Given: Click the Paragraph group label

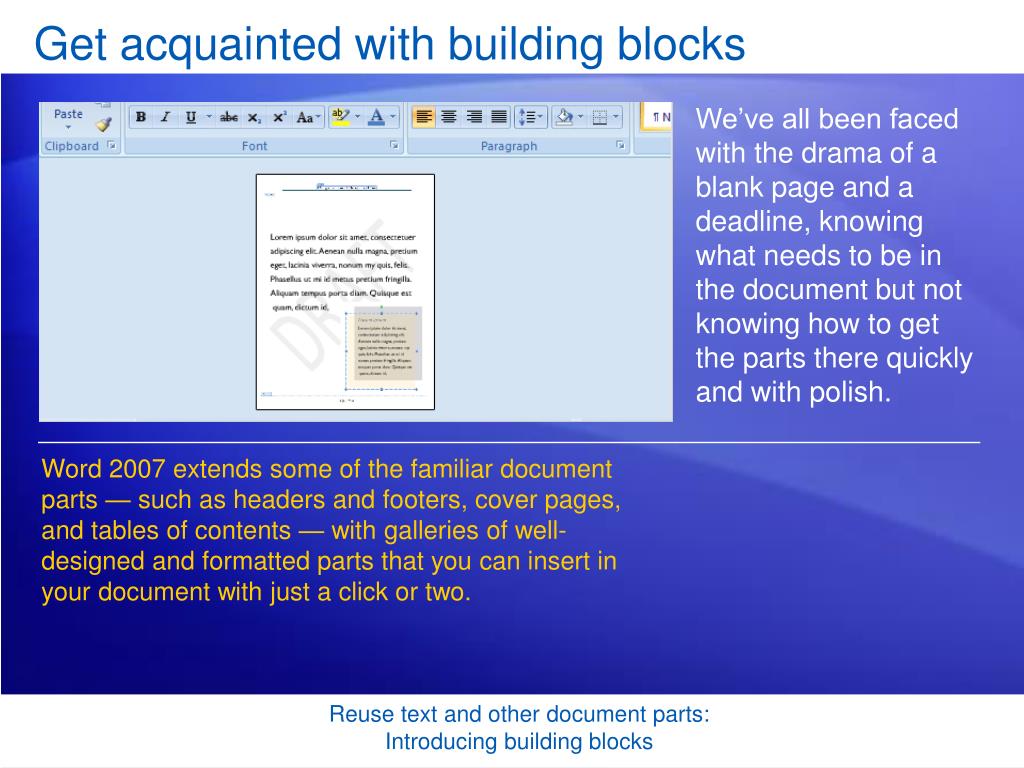Looking at the screenshot, I should click(x=509, y=146).
